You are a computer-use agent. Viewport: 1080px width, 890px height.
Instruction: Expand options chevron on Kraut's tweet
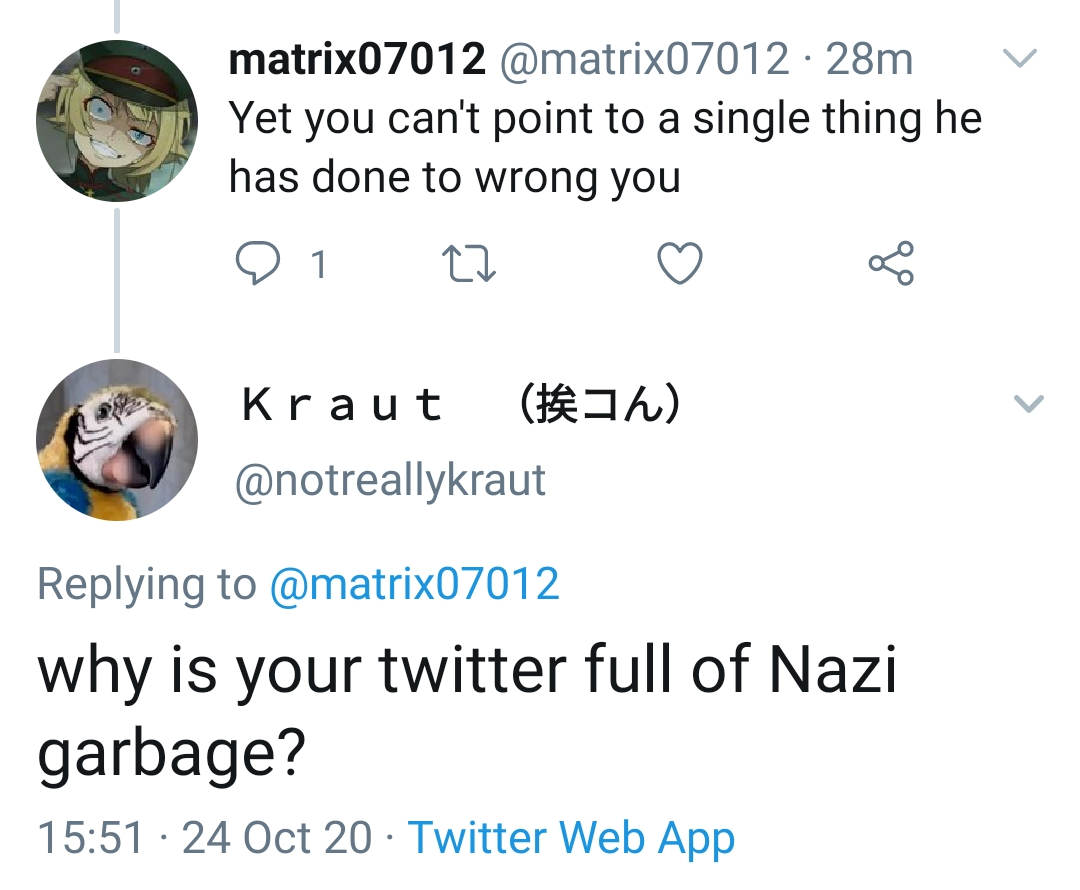click(1028, 404)
